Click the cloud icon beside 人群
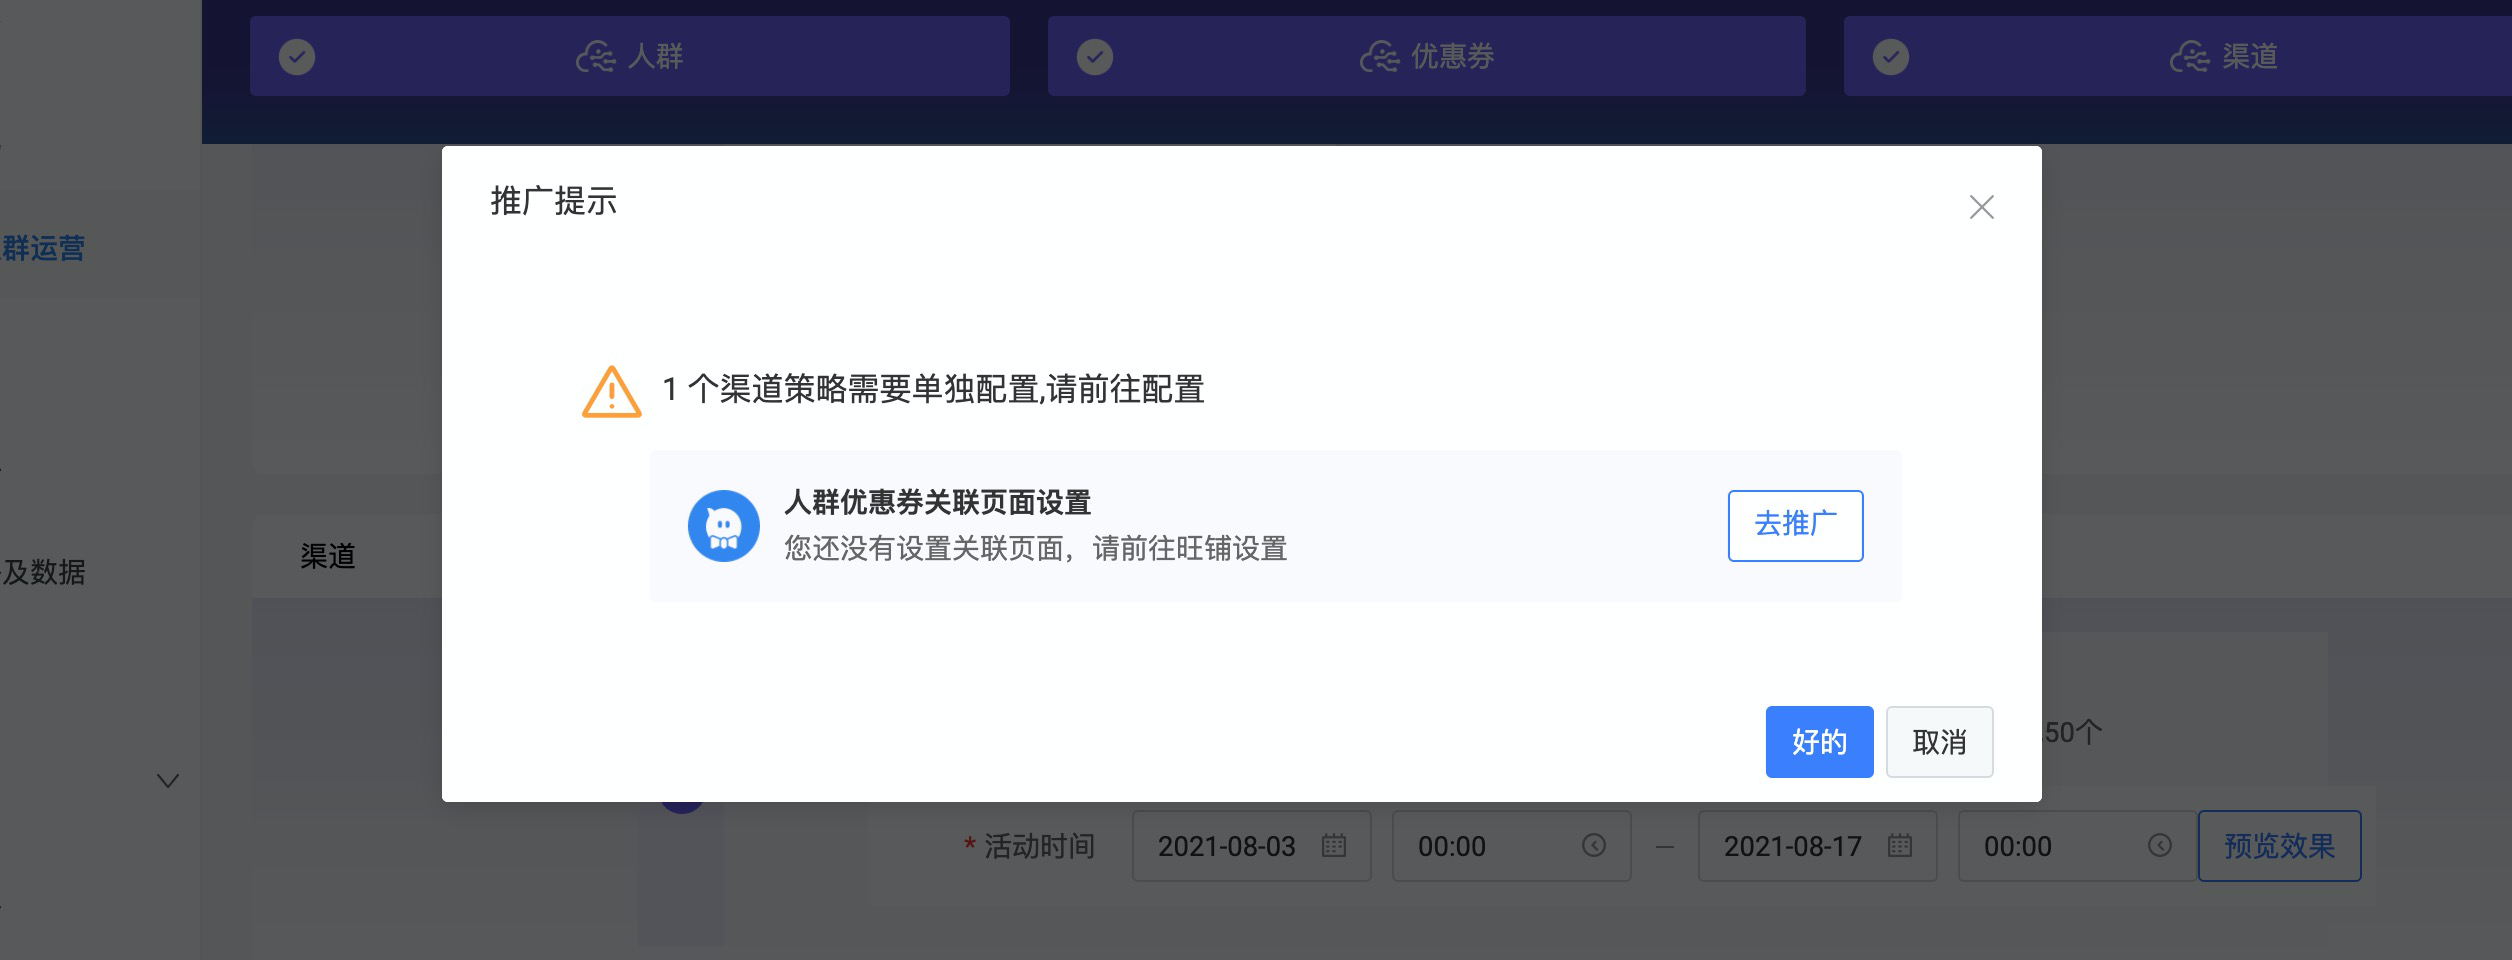Image resolution: width=2512 pixels, height=960 pixels. (596, 57)
